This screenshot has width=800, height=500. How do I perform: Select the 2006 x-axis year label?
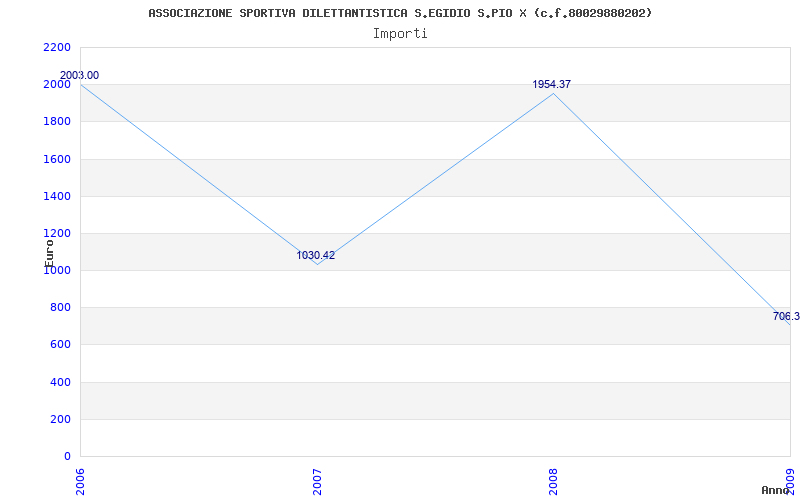[80, 482]
